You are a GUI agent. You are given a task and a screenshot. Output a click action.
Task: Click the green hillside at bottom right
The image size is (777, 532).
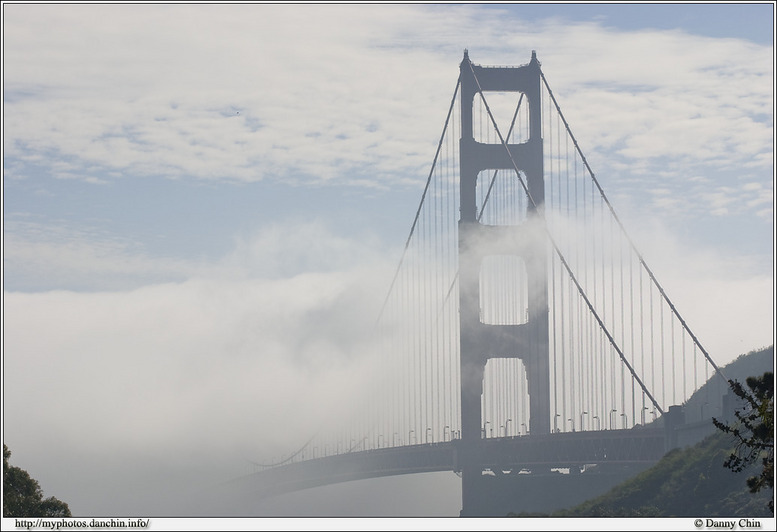point(680,485)
